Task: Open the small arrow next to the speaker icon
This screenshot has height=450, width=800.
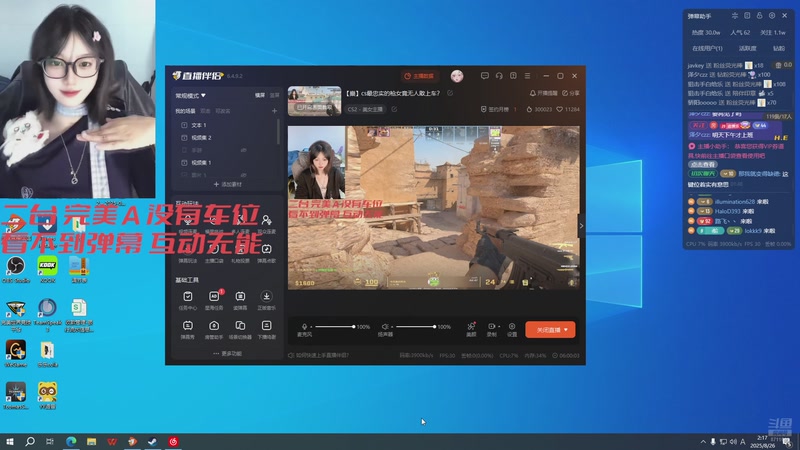Action: point(392,327)
